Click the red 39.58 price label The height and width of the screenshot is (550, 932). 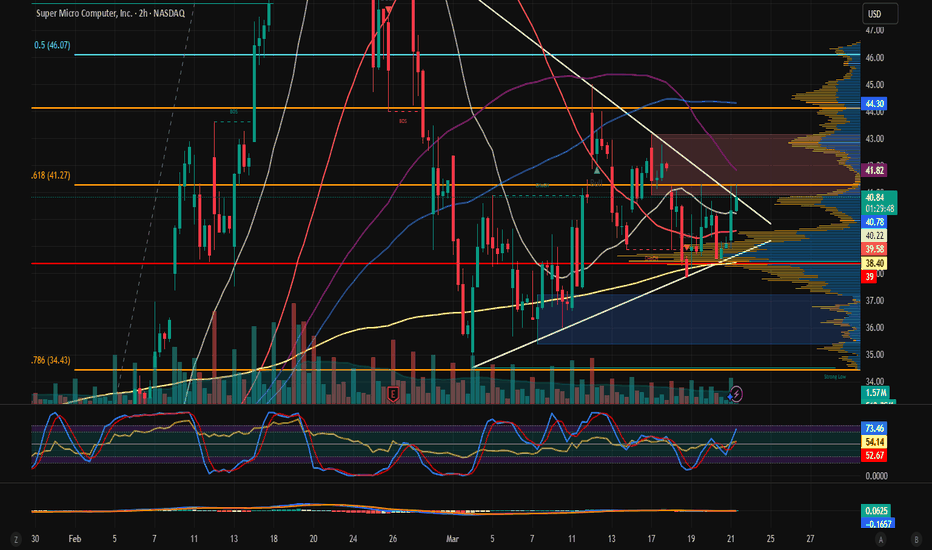point(874,249)
